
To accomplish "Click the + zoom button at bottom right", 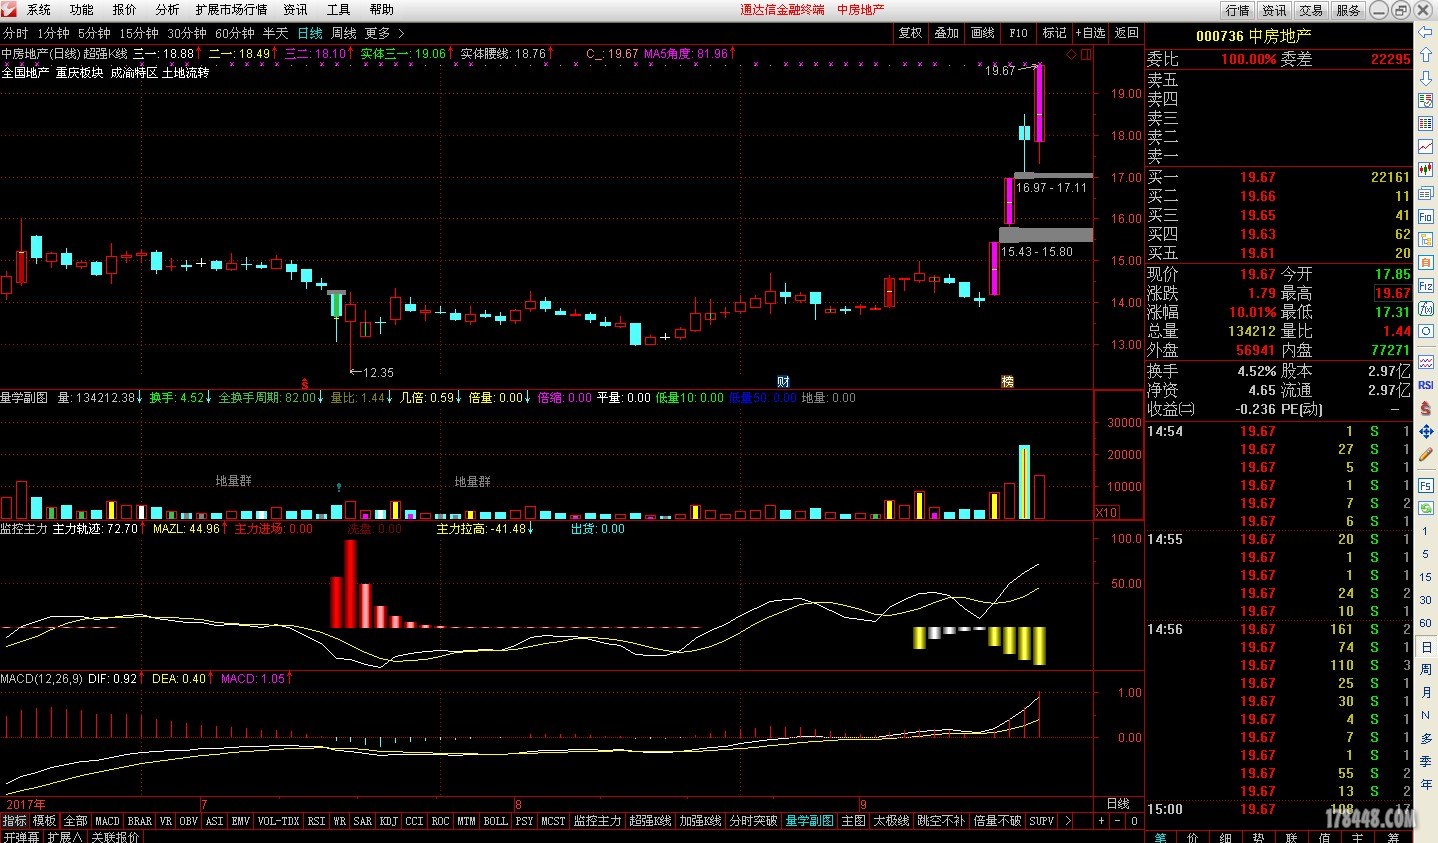I will pyautogui.click(x=1101, y=821).
